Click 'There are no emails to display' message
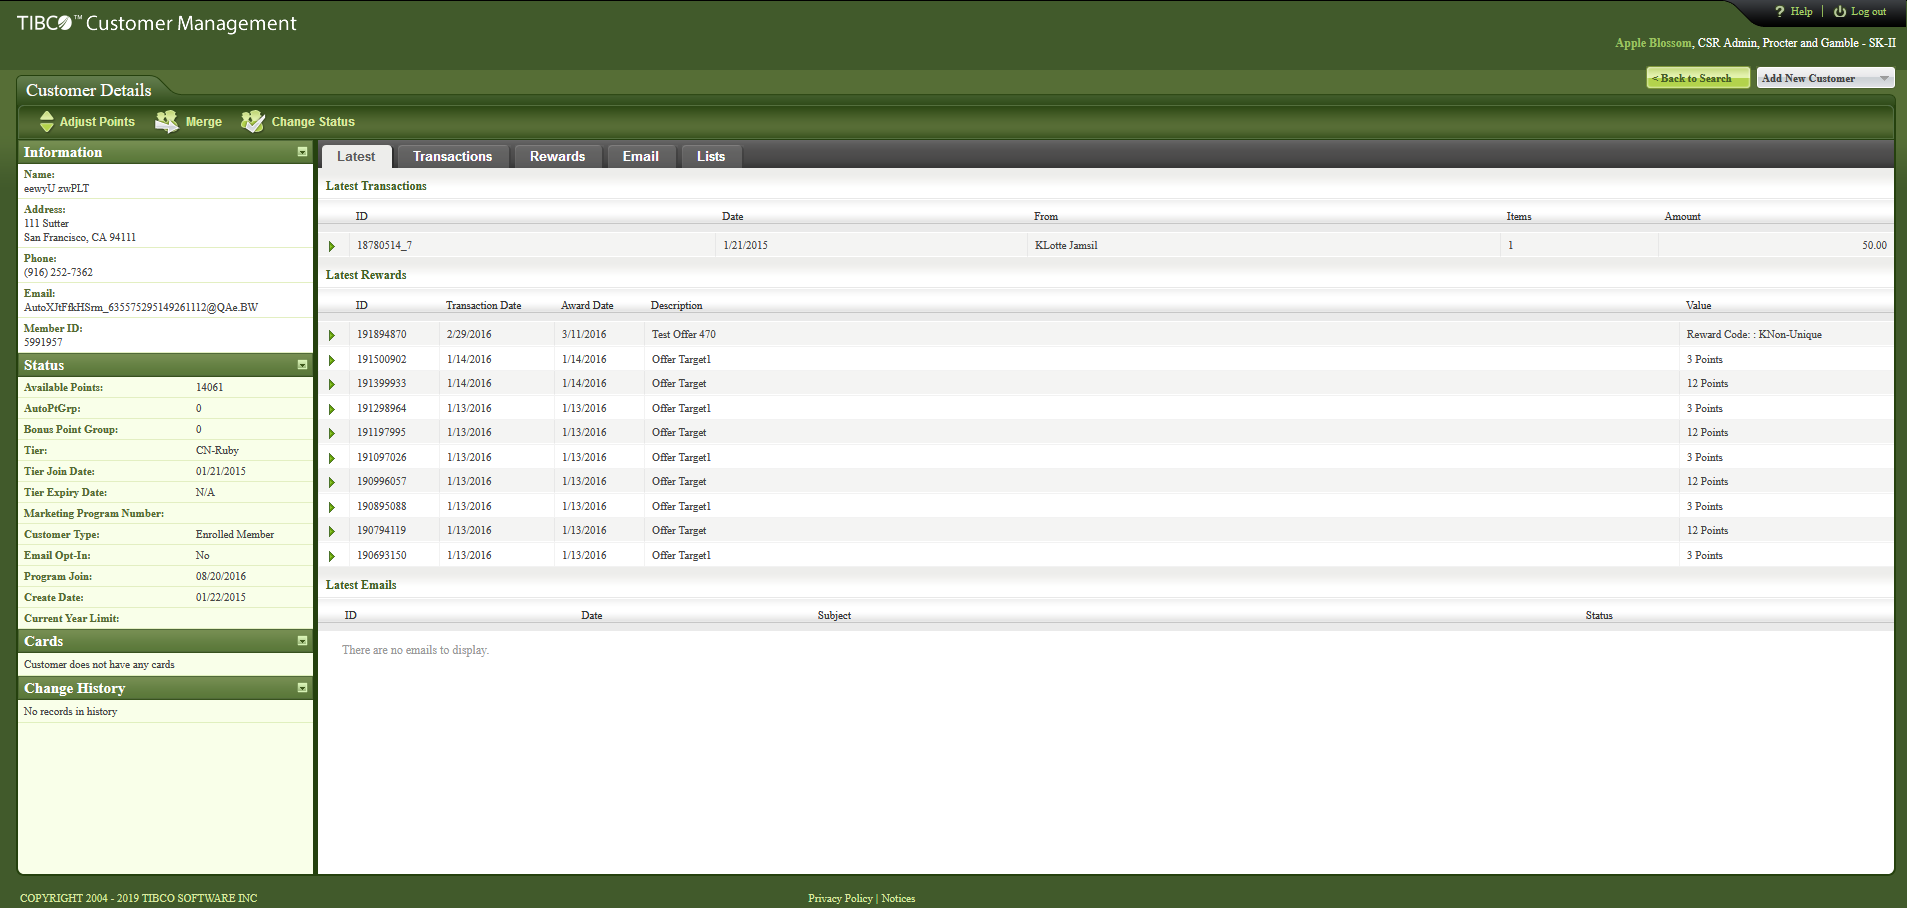 415,650
